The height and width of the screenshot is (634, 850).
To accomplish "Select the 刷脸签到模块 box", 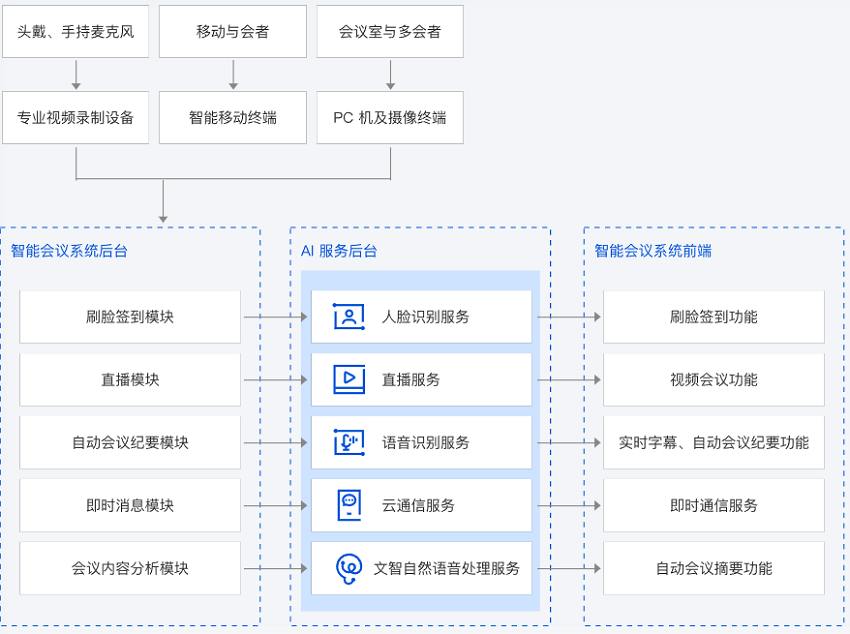I will pos(130,317).
